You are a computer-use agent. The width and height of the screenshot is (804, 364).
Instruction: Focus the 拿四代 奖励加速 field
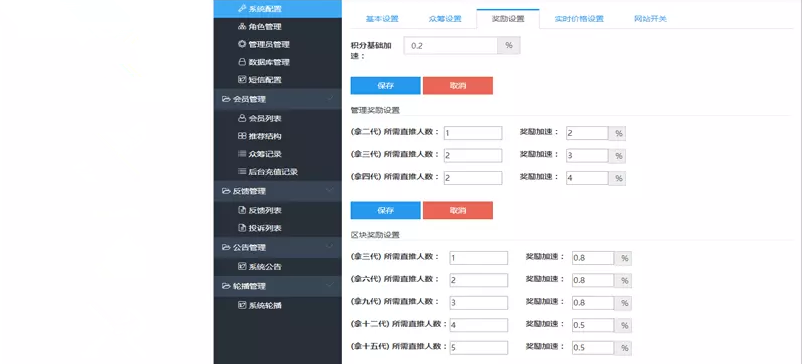587,178
